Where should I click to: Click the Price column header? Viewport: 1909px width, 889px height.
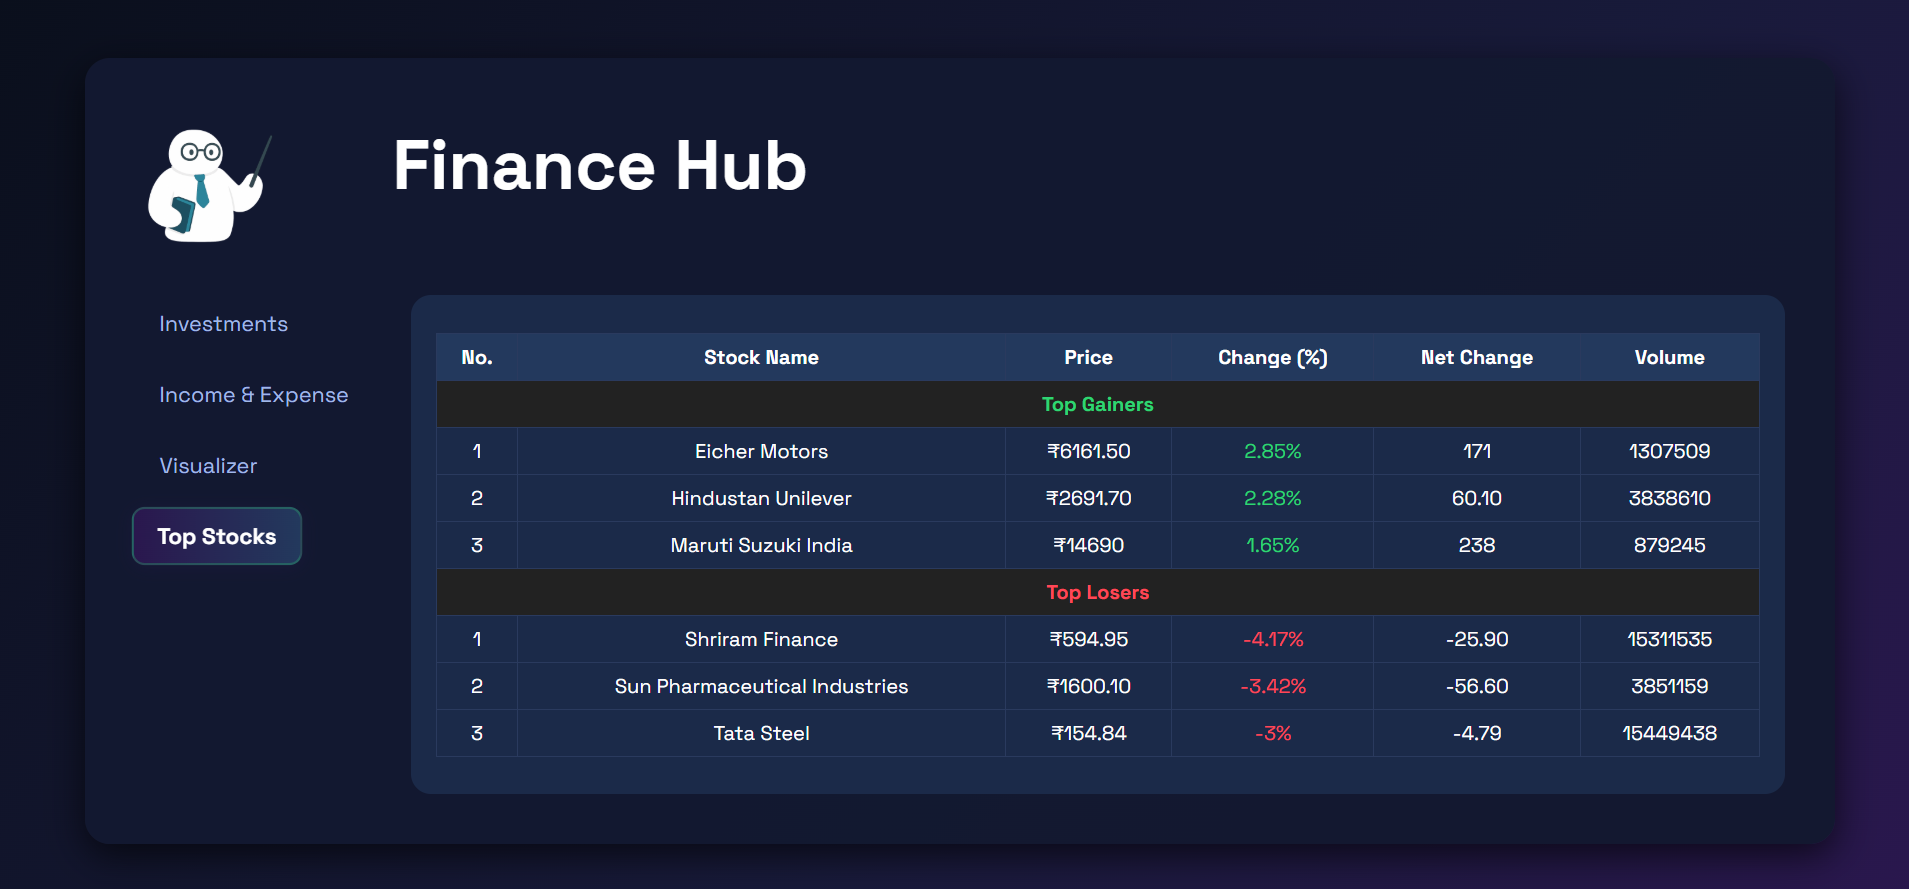click(x=1088, y=357)
